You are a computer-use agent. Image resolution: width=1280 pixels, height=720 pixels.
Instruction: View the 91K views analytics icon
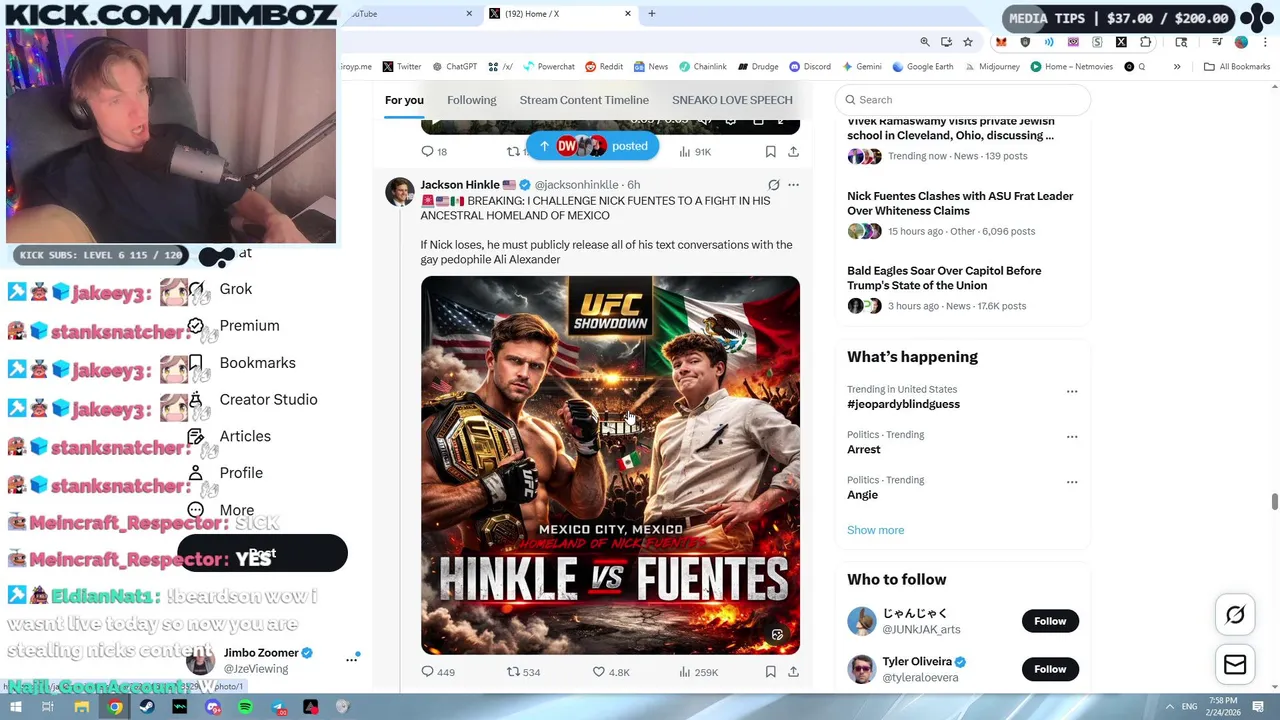point(695,152)
